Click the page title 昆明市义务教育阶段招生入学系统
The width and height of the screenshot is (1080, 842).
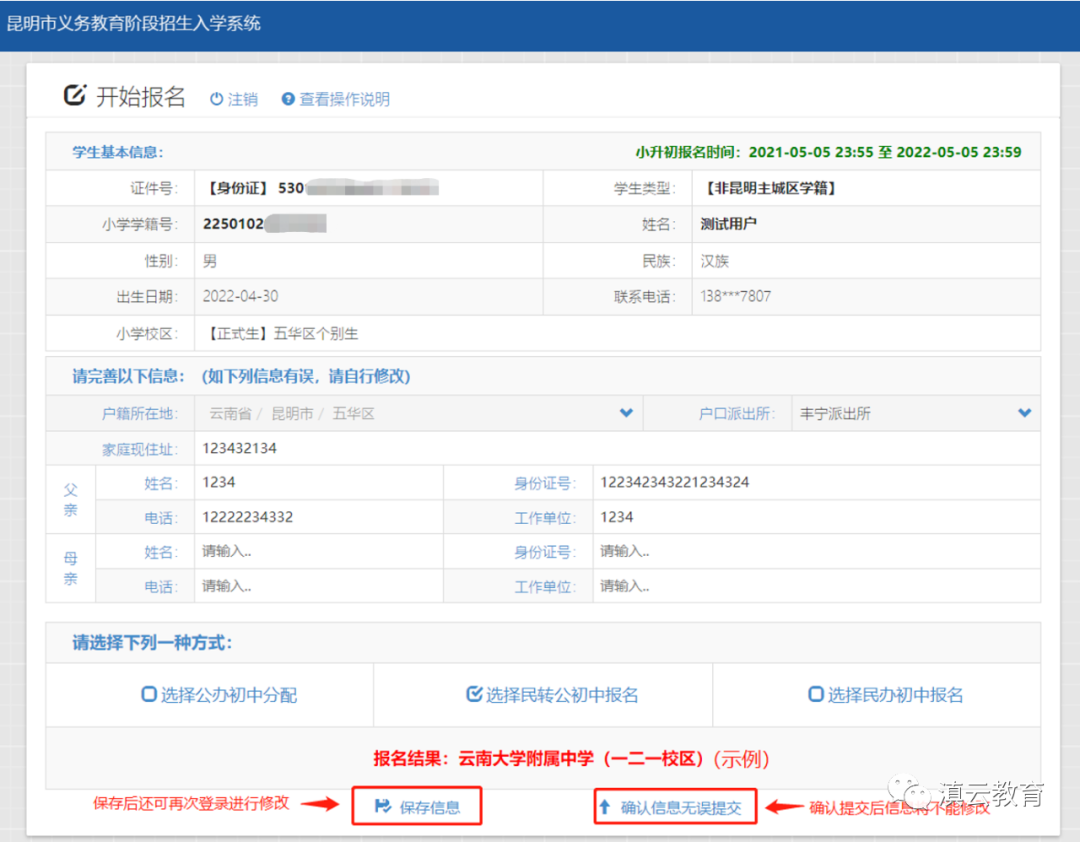click(x=134, y=23)
